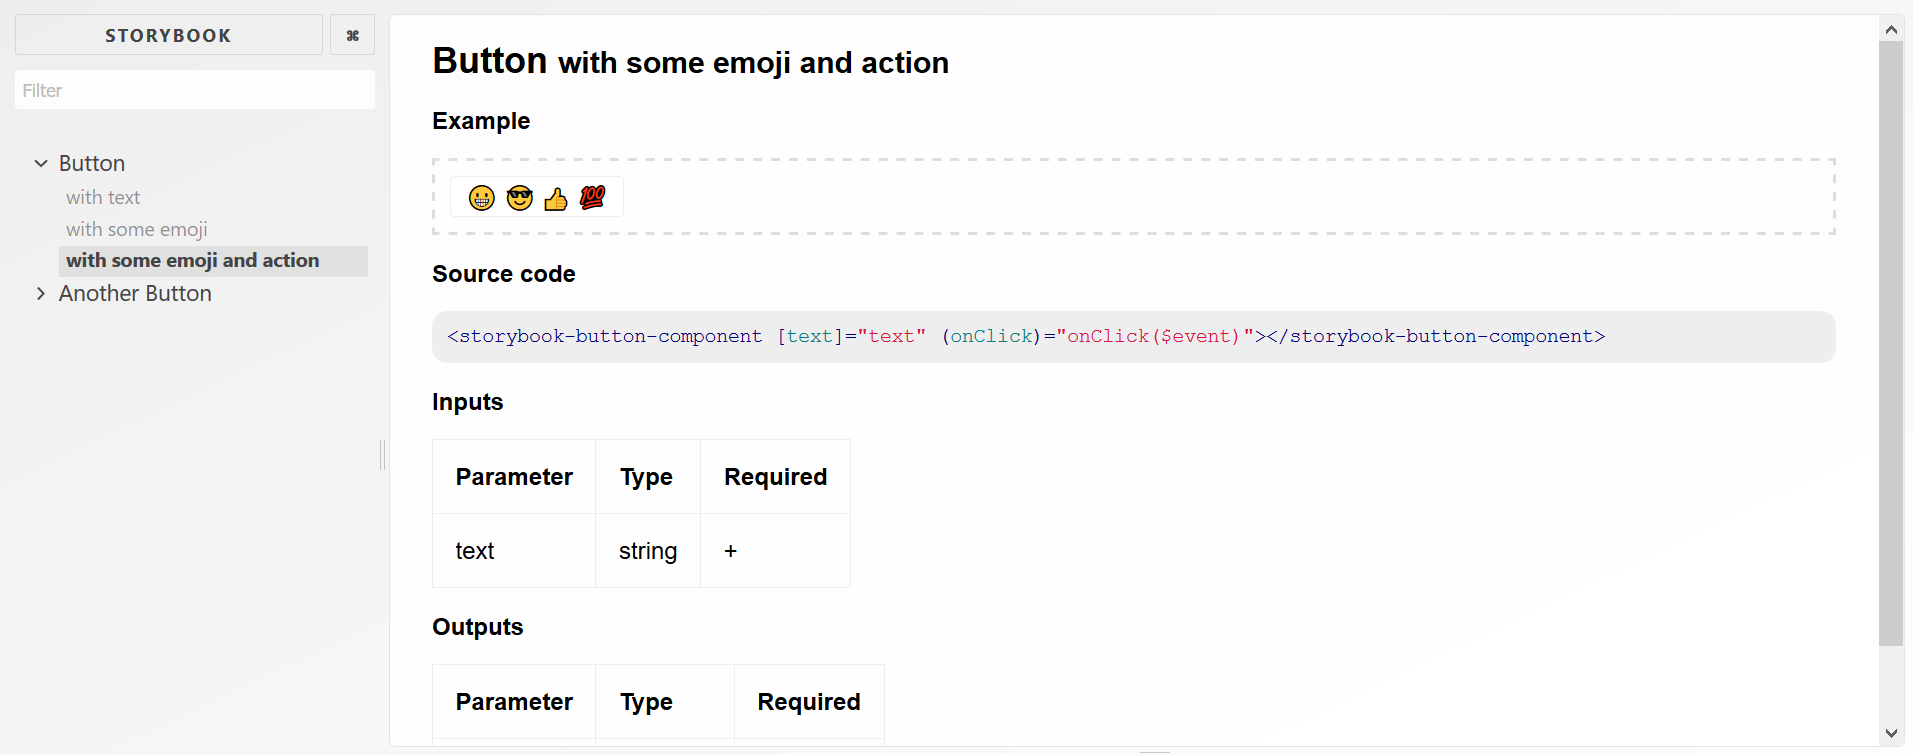Select the Another Button group
This screenshot has width=1913, height=755.
135,293
